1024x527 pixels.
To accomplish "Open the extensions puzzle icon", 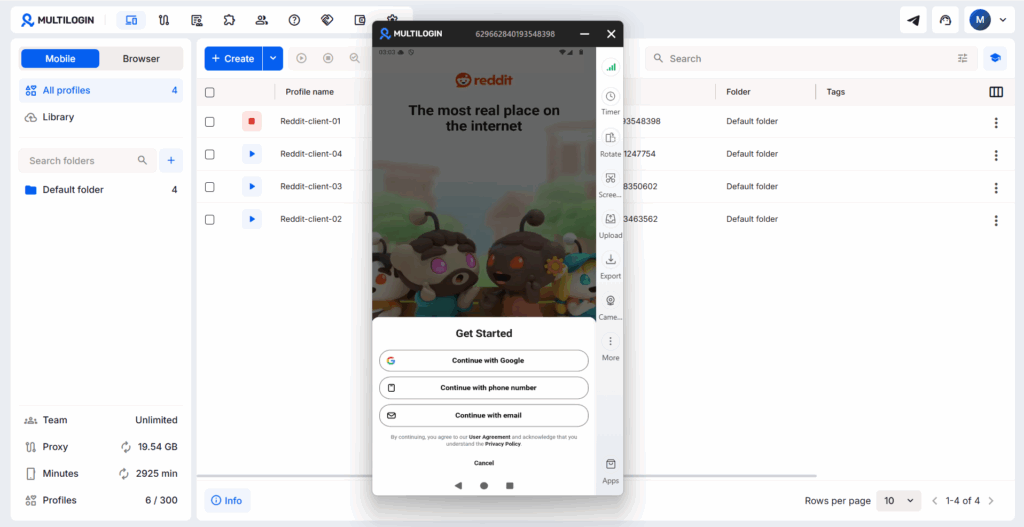I will (229, 20).
